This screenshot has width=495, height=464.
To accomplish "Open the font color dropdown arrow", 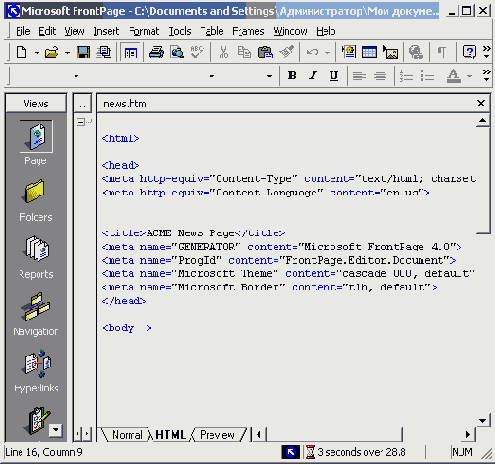I will pos(470,76).
